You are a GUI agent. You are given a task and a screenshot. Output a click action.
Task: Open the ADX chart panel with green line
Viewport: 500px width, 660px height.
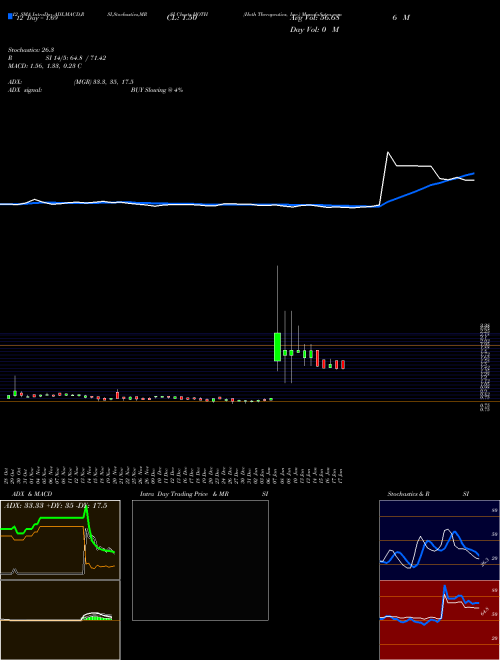(60, 540)
